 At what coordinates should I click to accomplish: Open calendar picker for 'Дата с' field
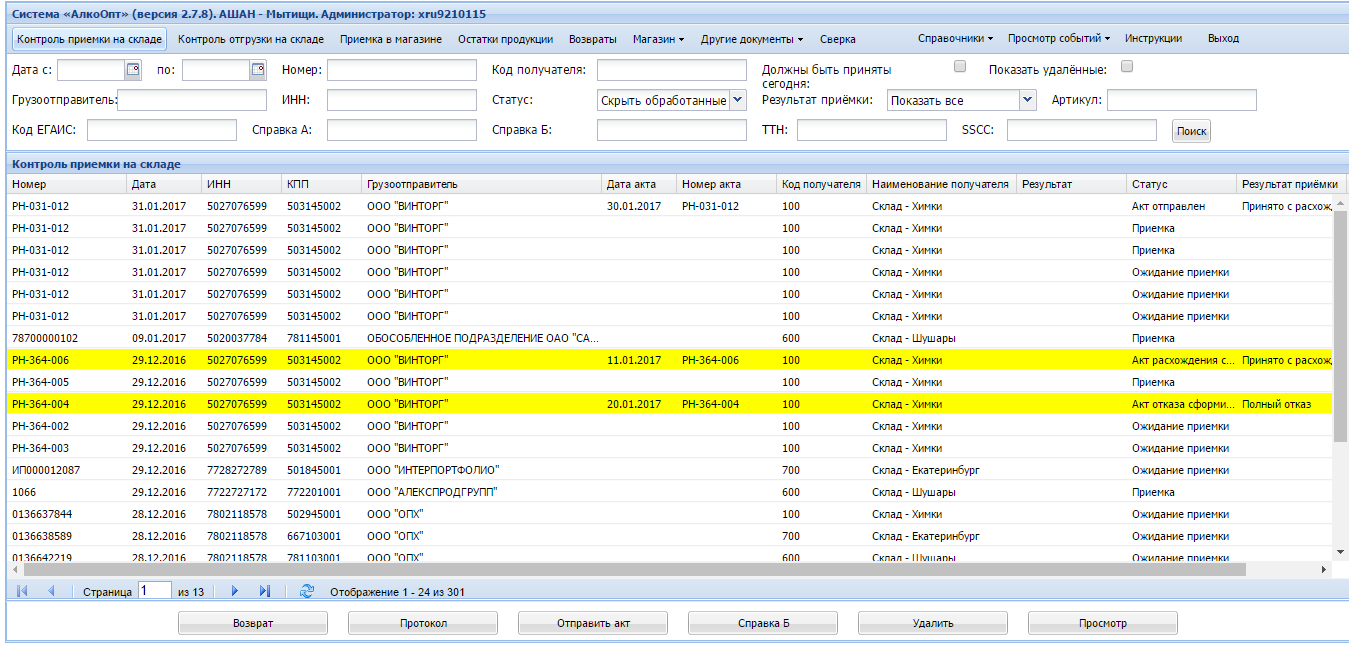[133, 70]
